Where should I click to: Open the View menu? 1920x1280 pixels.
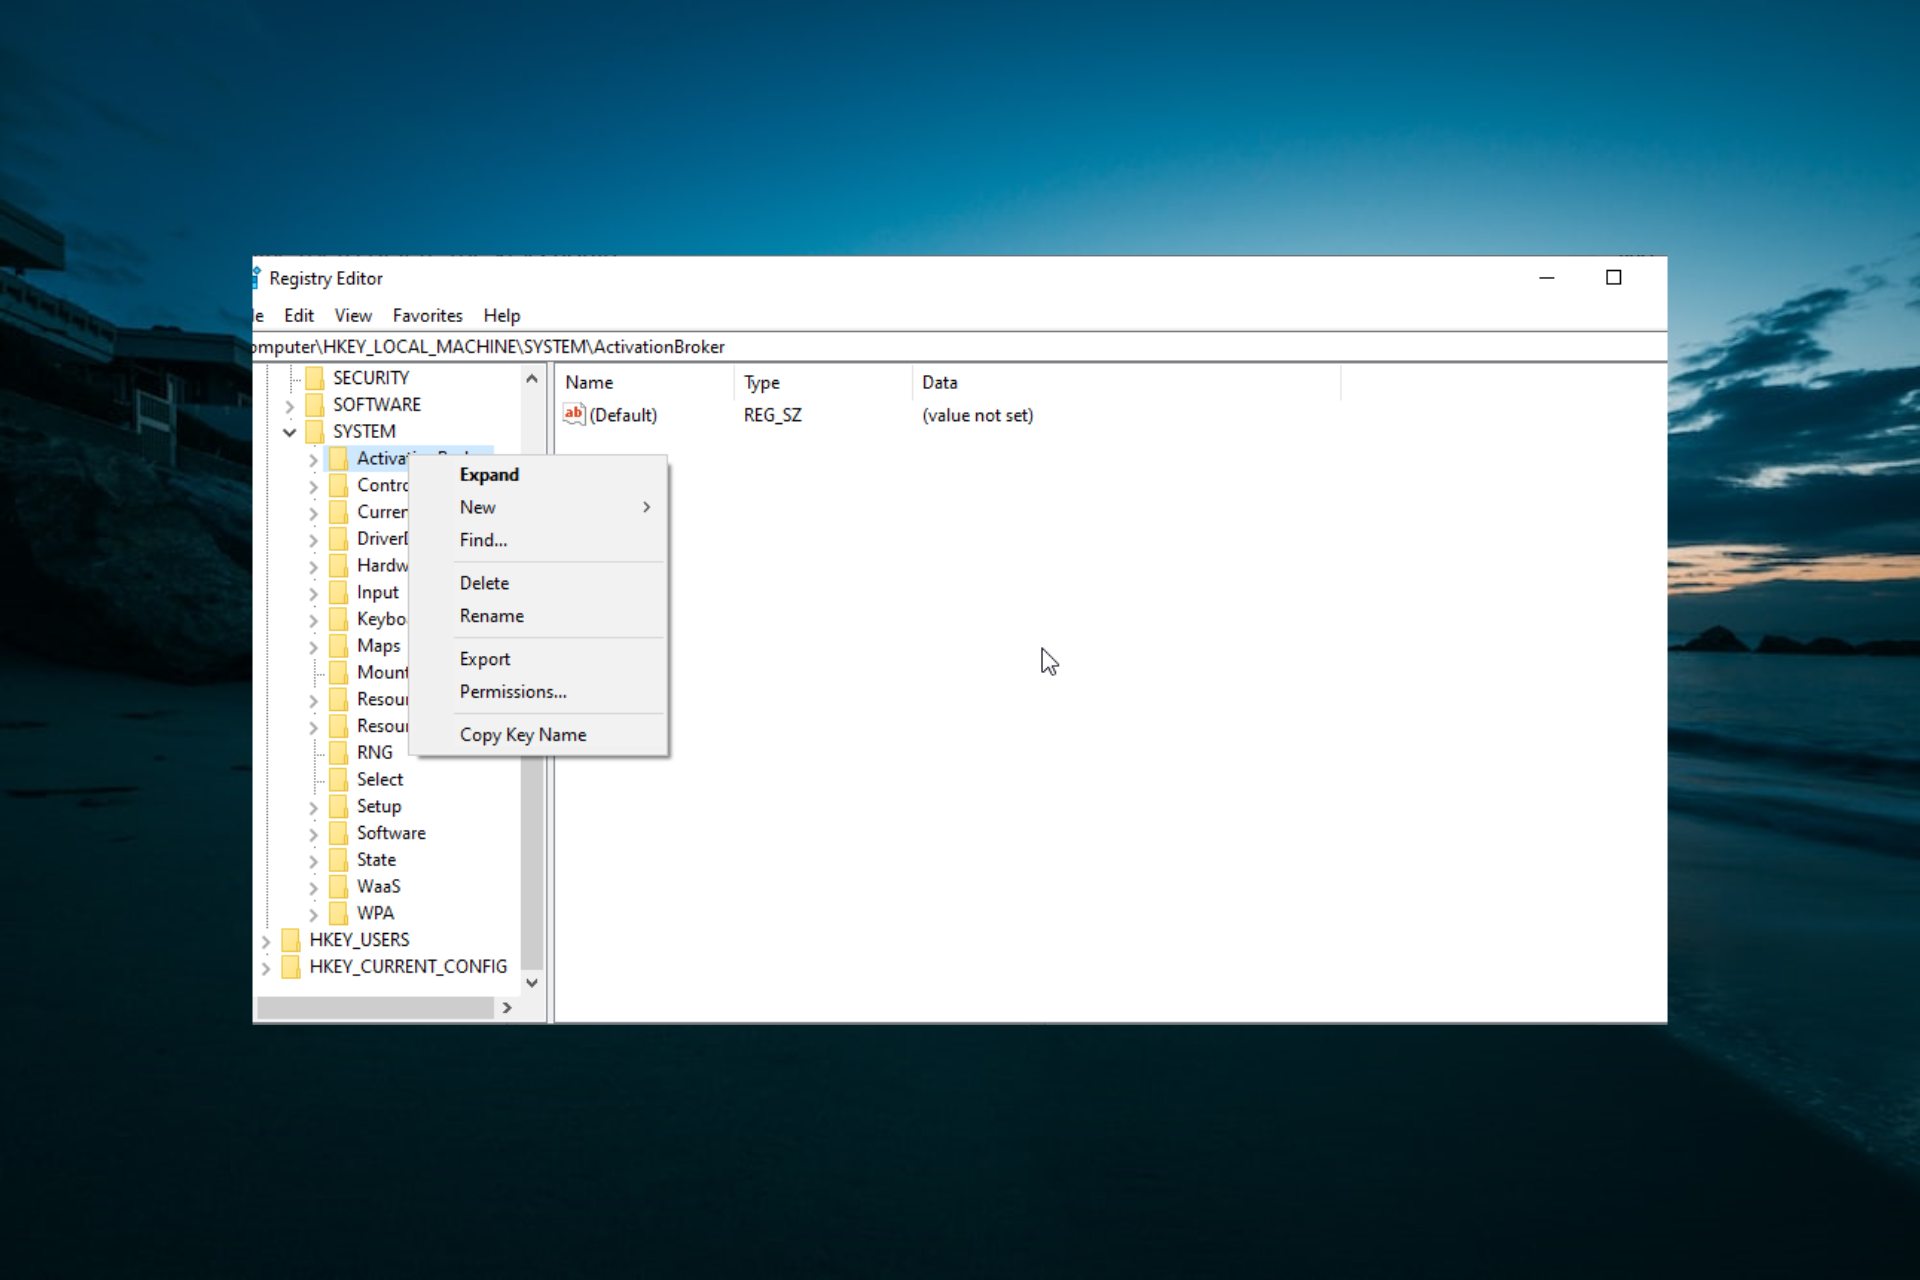click(x=353, y=315)
